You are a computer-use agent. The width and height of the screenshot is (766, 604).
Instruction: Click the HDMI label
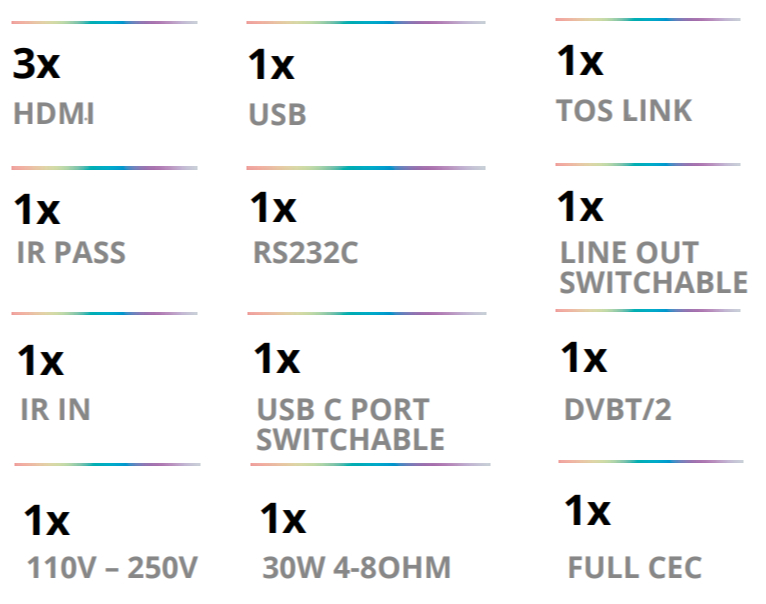(54, 114)
